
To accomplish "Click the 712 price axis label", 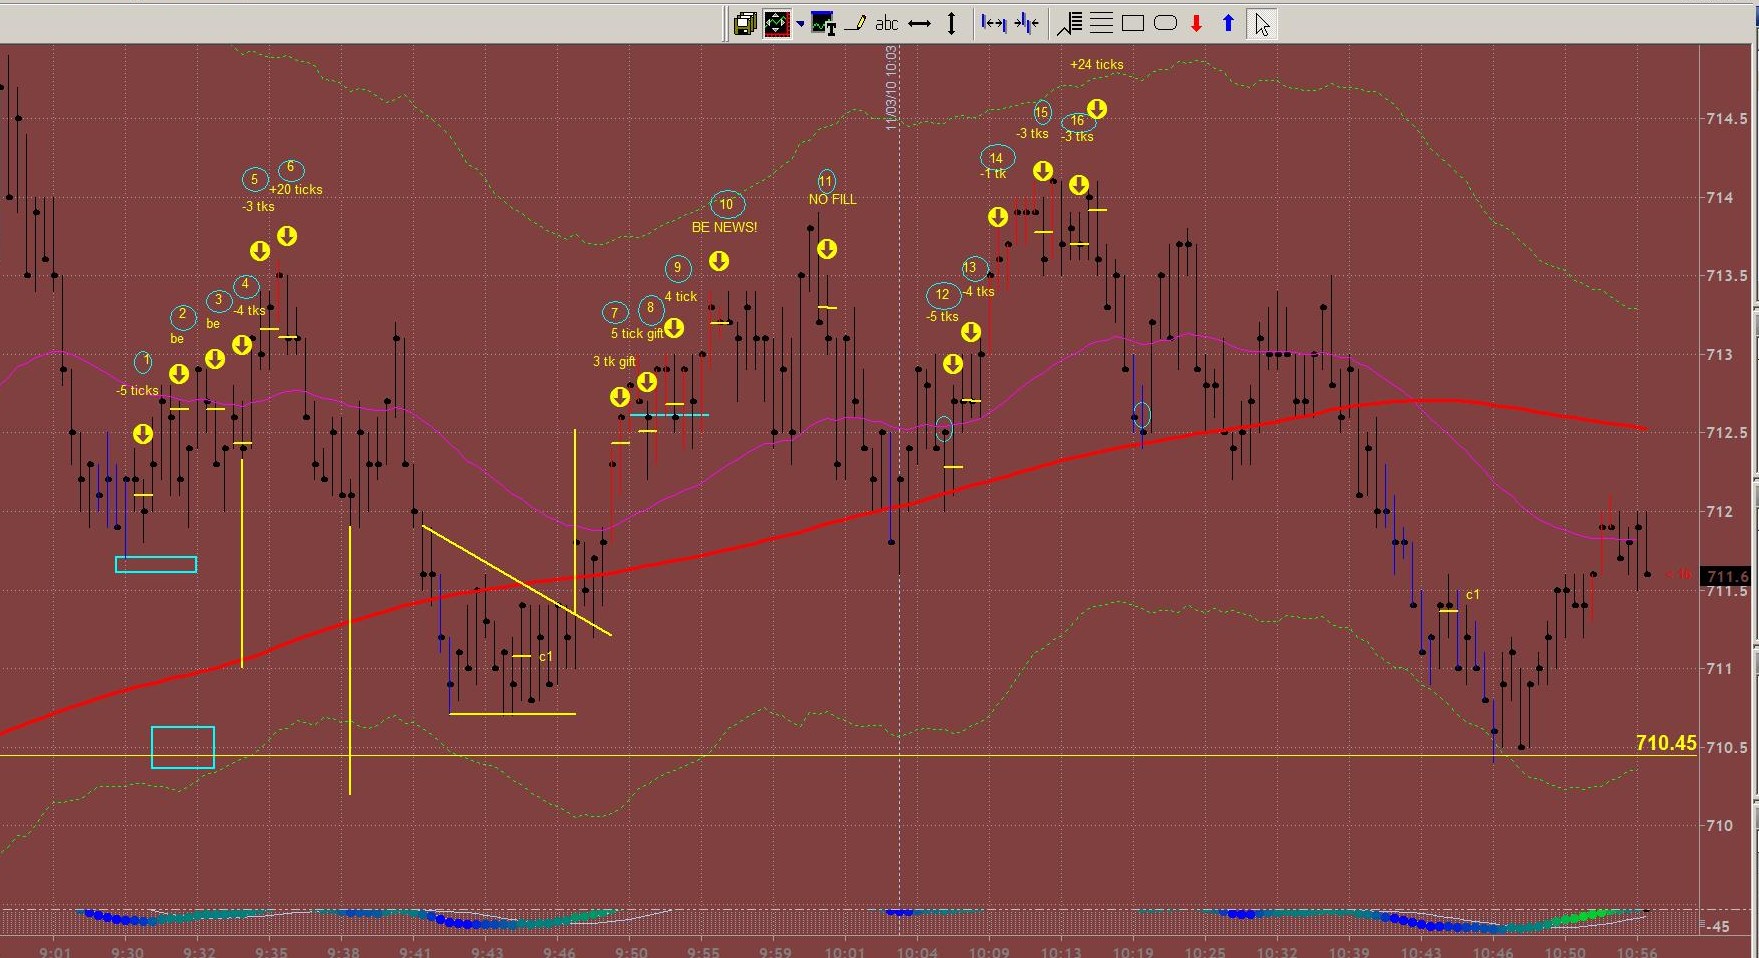I will (1720, 512).
